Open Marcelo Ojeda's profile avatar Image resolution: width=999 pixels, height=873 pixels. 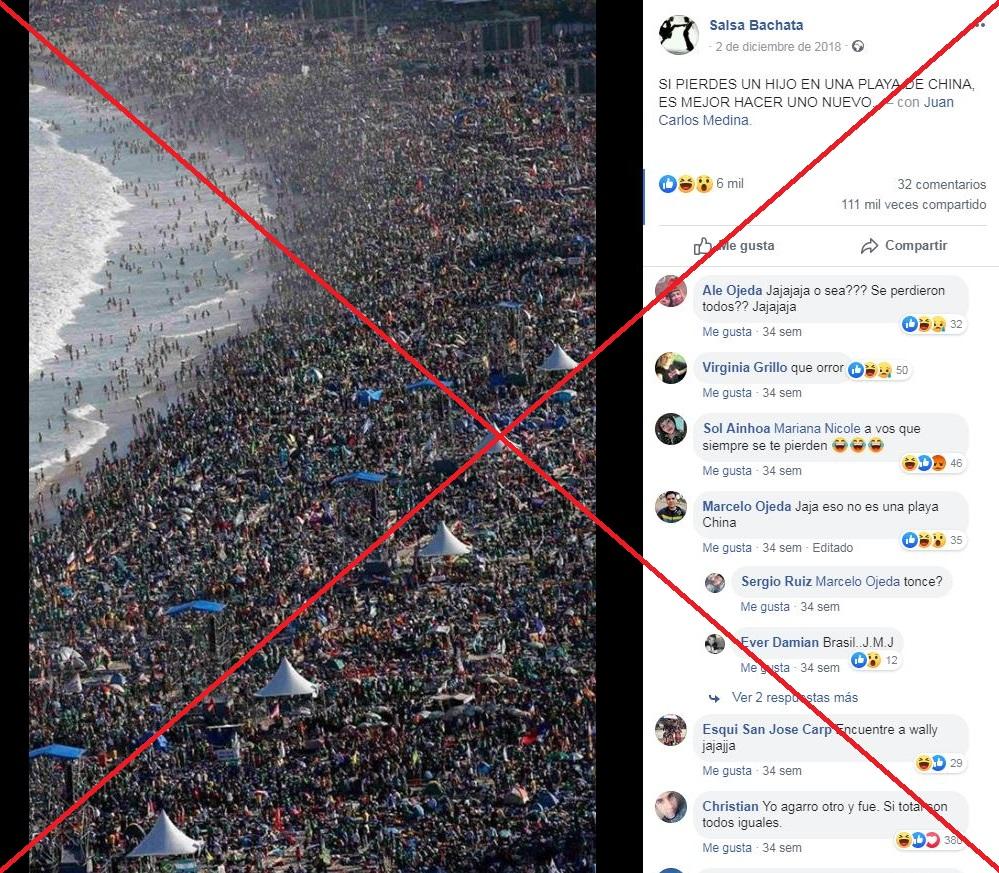pyautogui.click(x=671, y=507)
